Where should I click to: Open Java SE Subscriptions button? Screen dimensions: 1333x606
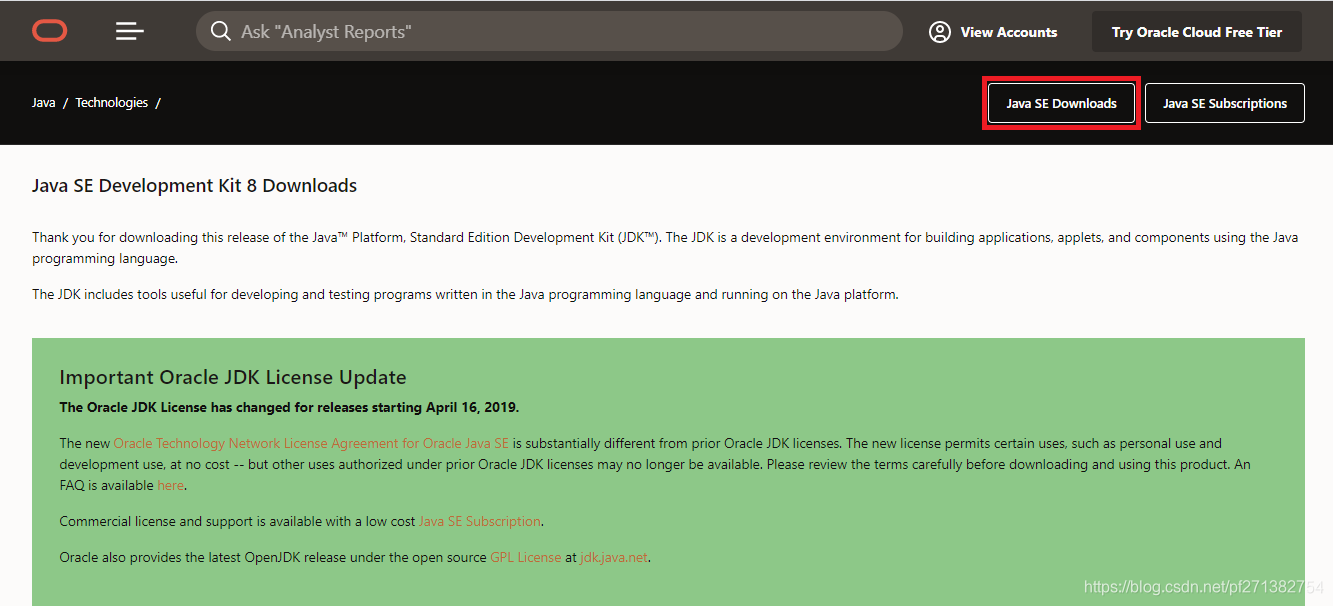click(x=1224, y=103)
